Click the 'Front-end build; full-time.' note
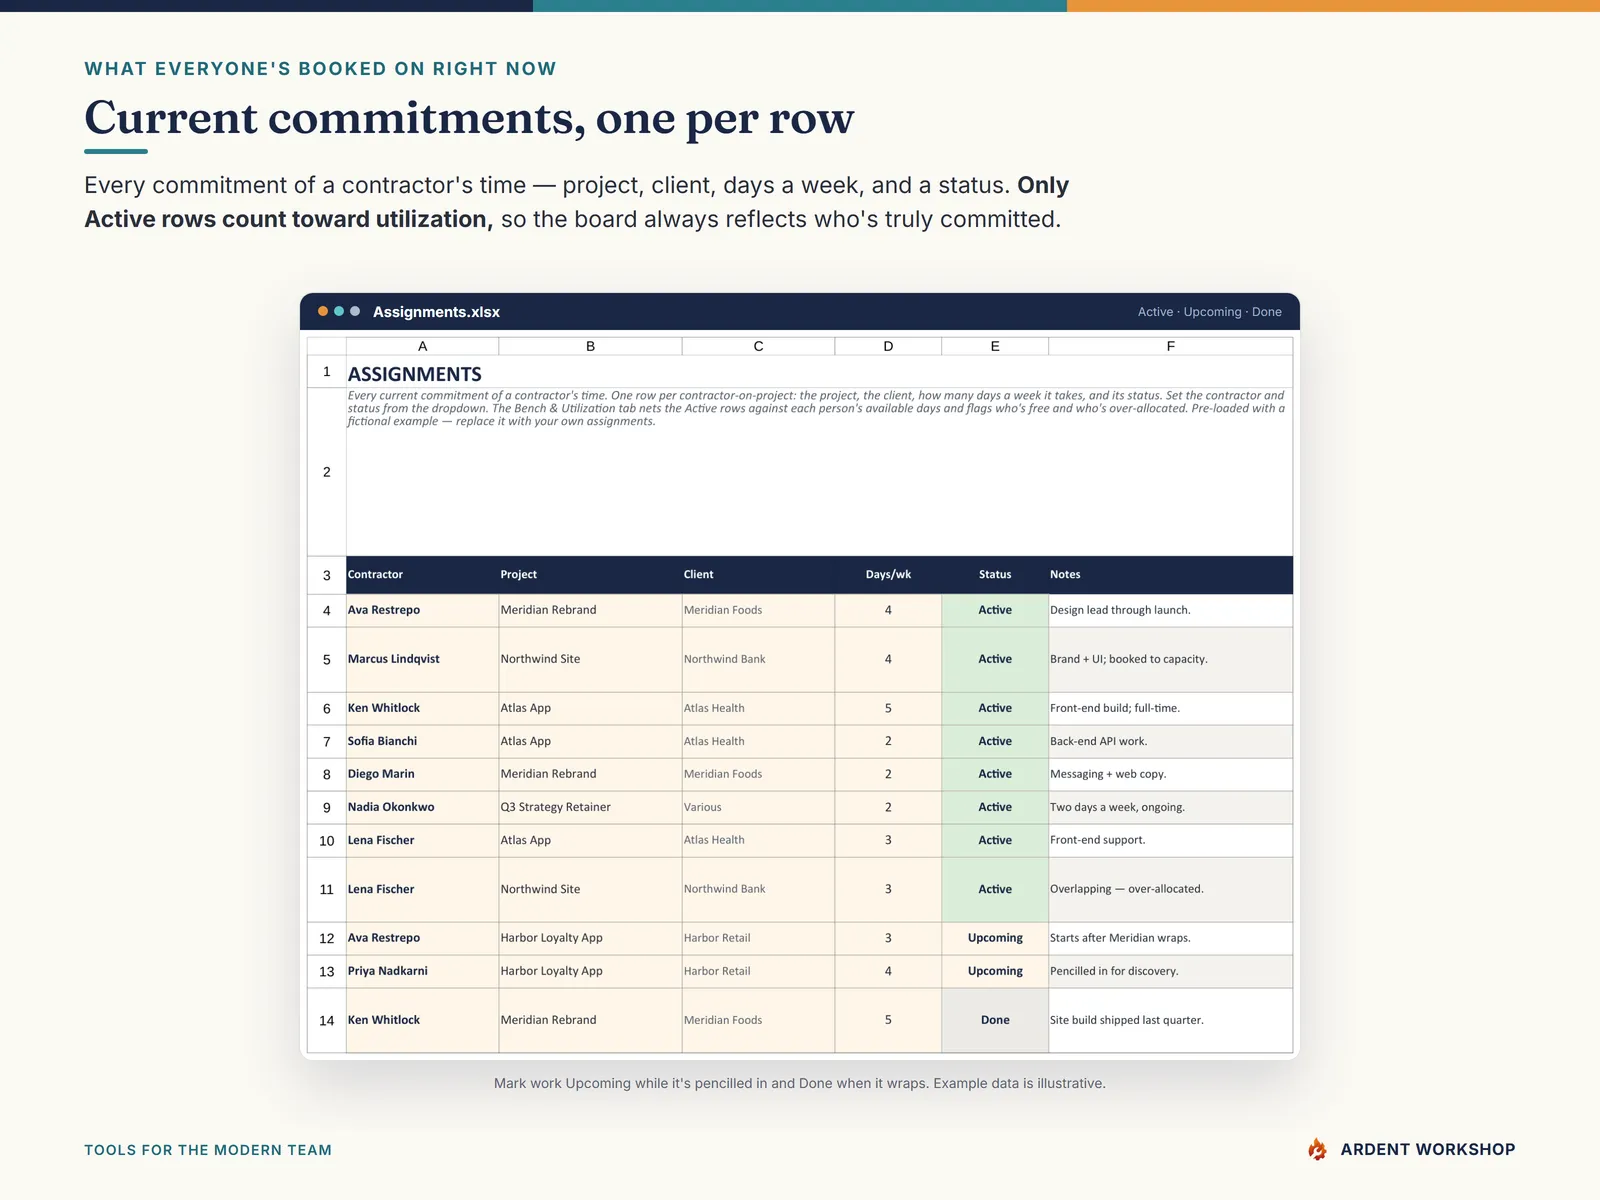 coord(1170,708)
